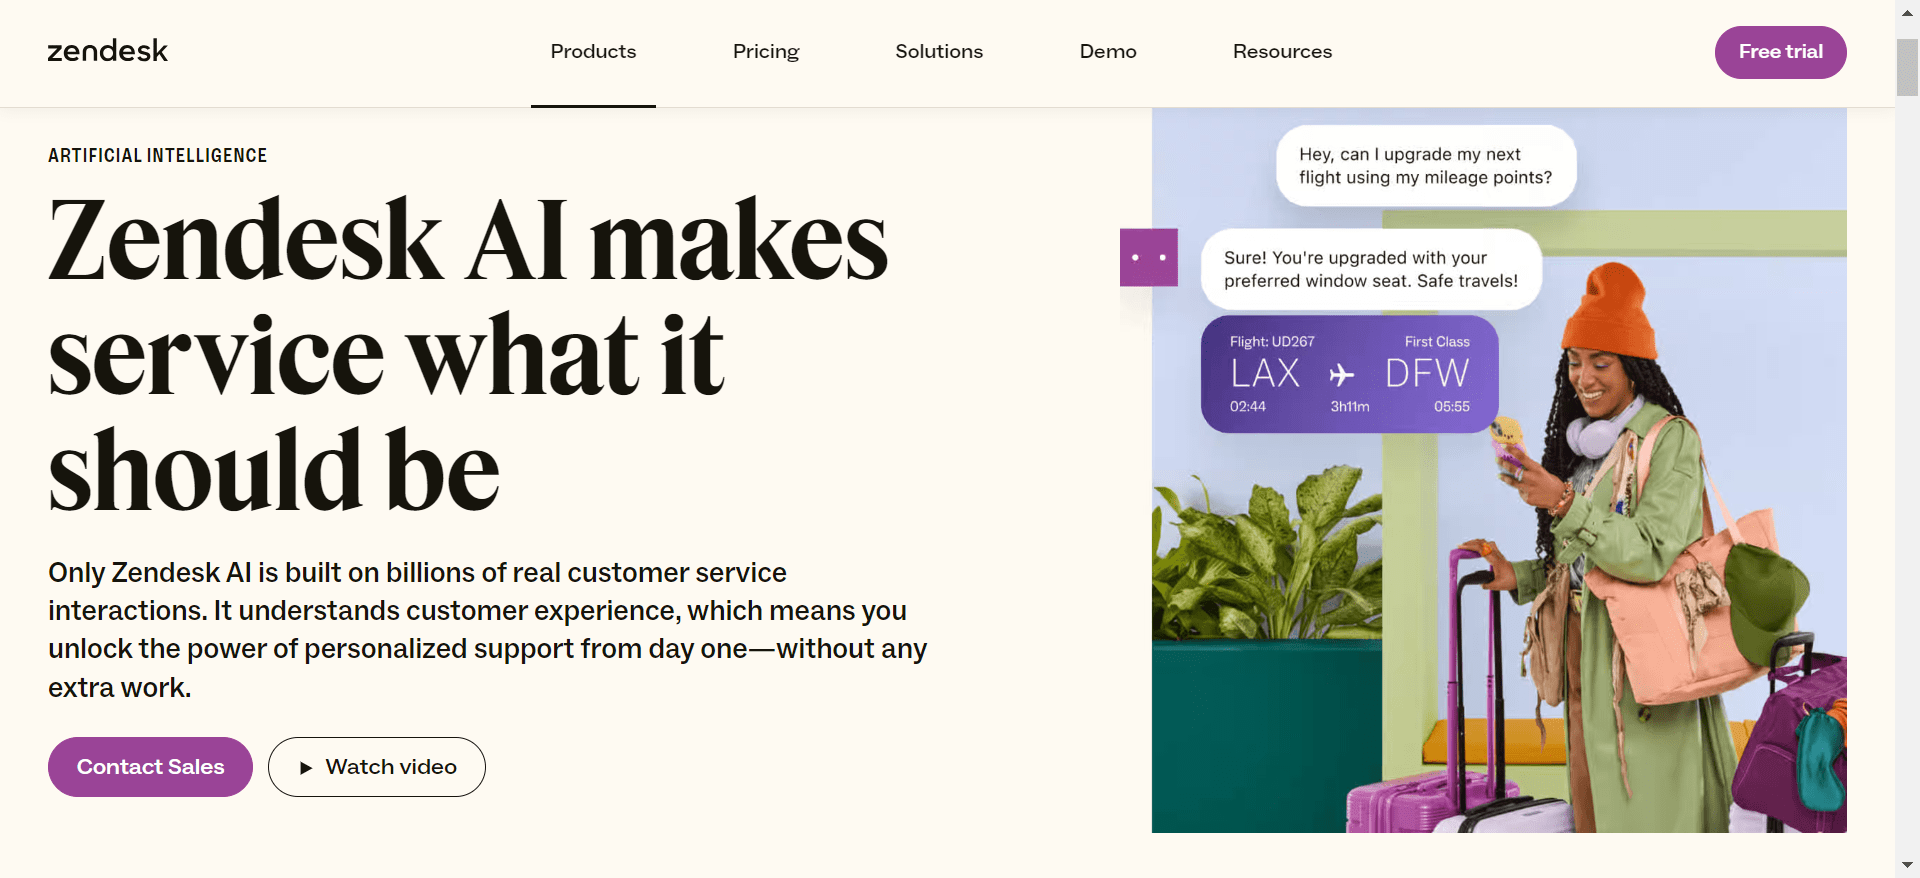Click the mileage points question bubble
The image size is (1920, 878).
(x=1426, y=166)
